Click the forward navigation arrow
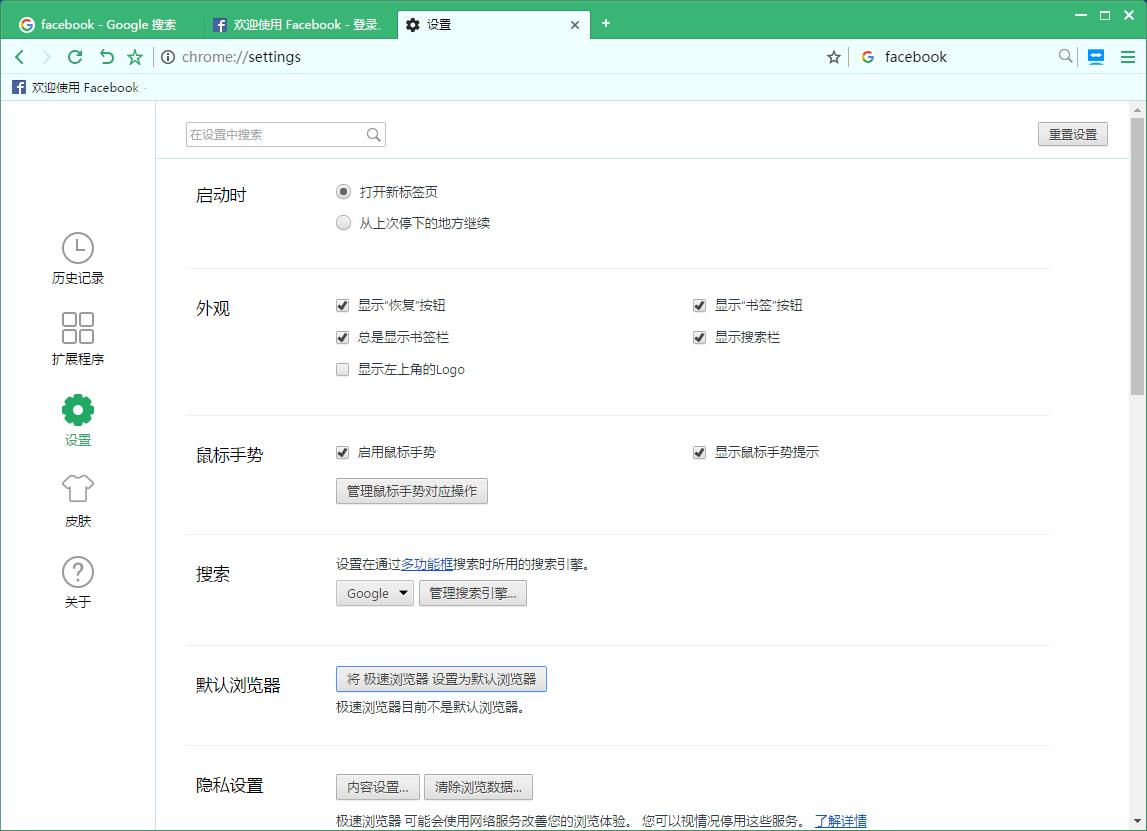Viewport: 1147px width, 831px height. [47, 57]
